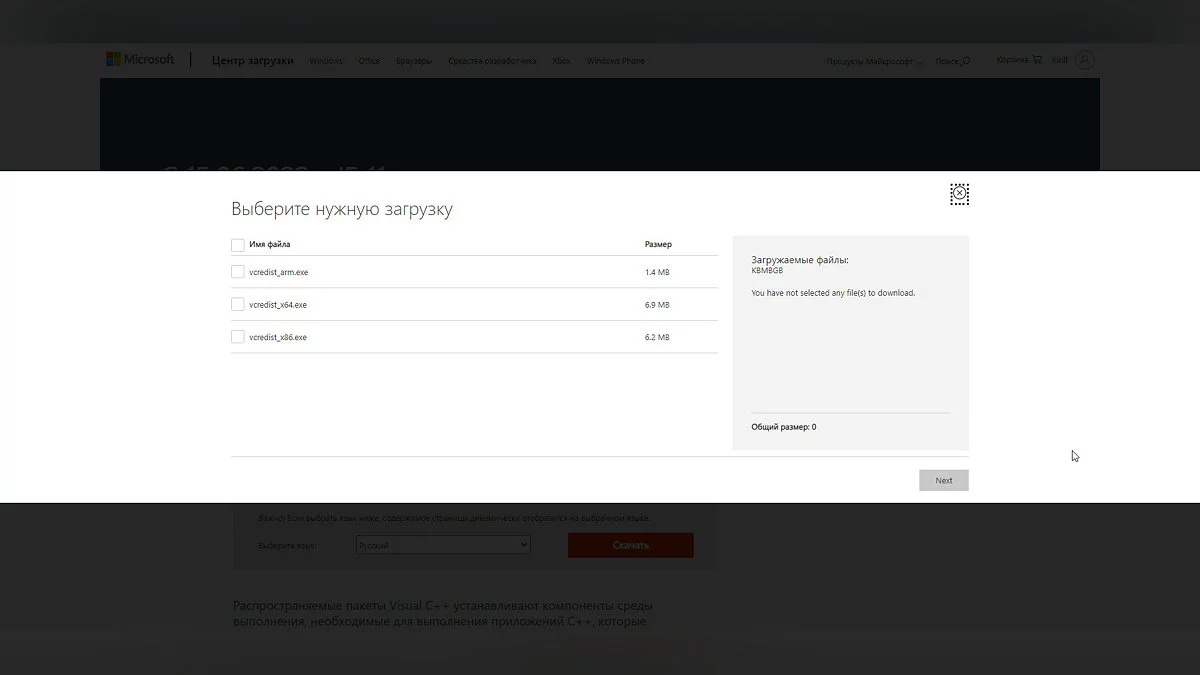
Task: Click the 6.9 MB size value
Action: click(x=657, y=305)
